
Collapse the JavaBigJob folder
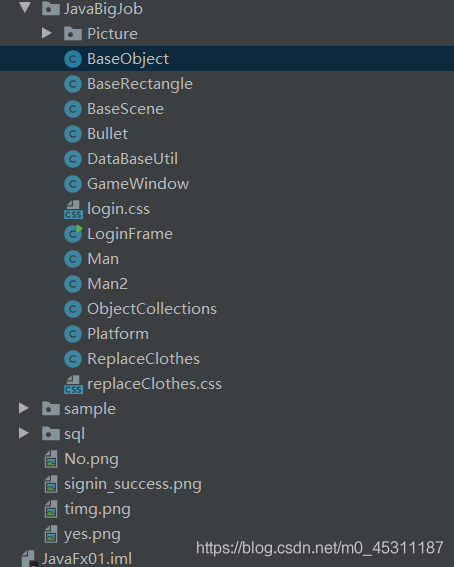coord(24,8)
